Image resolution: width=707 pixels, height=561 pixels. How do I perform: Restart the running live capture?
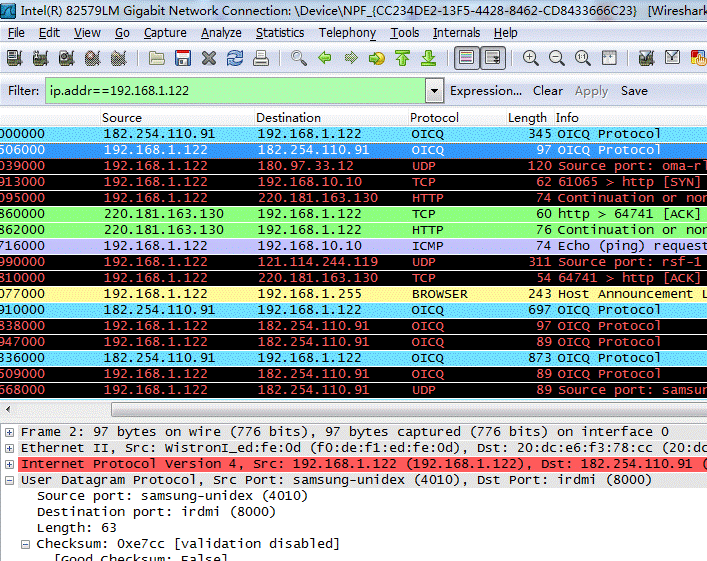coord(119,58)
